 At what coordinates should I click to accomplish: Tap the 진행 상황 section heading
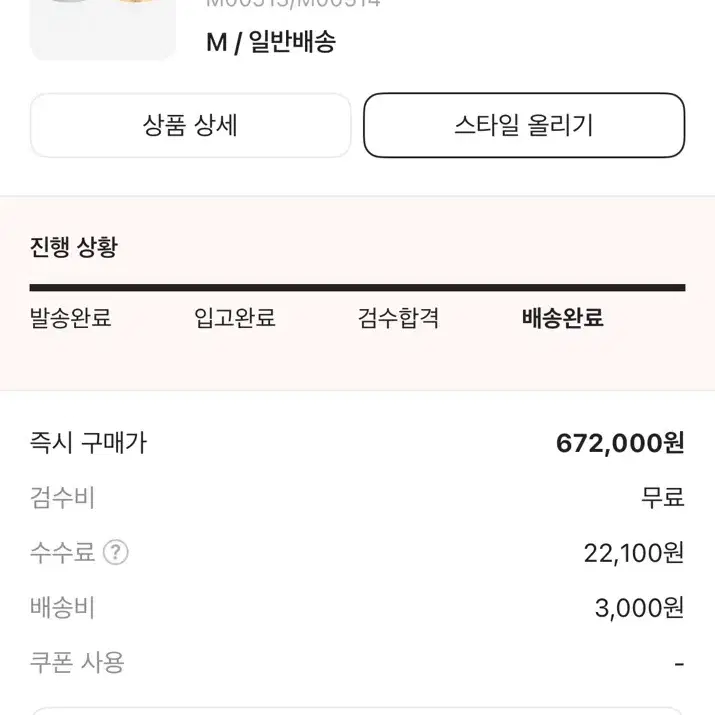coord(74,247)
